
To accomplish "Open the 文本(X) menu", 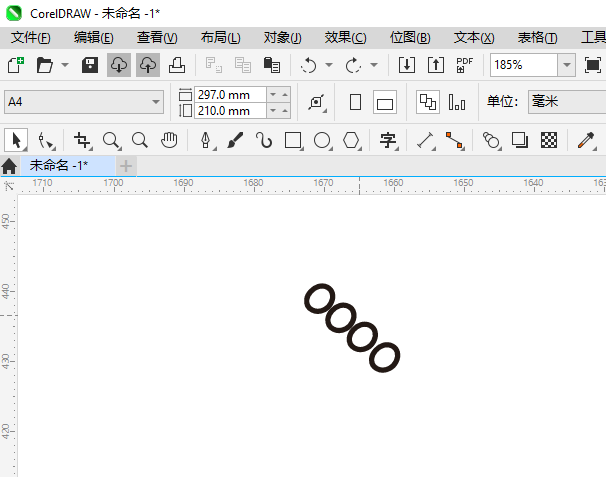I will (474, 38).
